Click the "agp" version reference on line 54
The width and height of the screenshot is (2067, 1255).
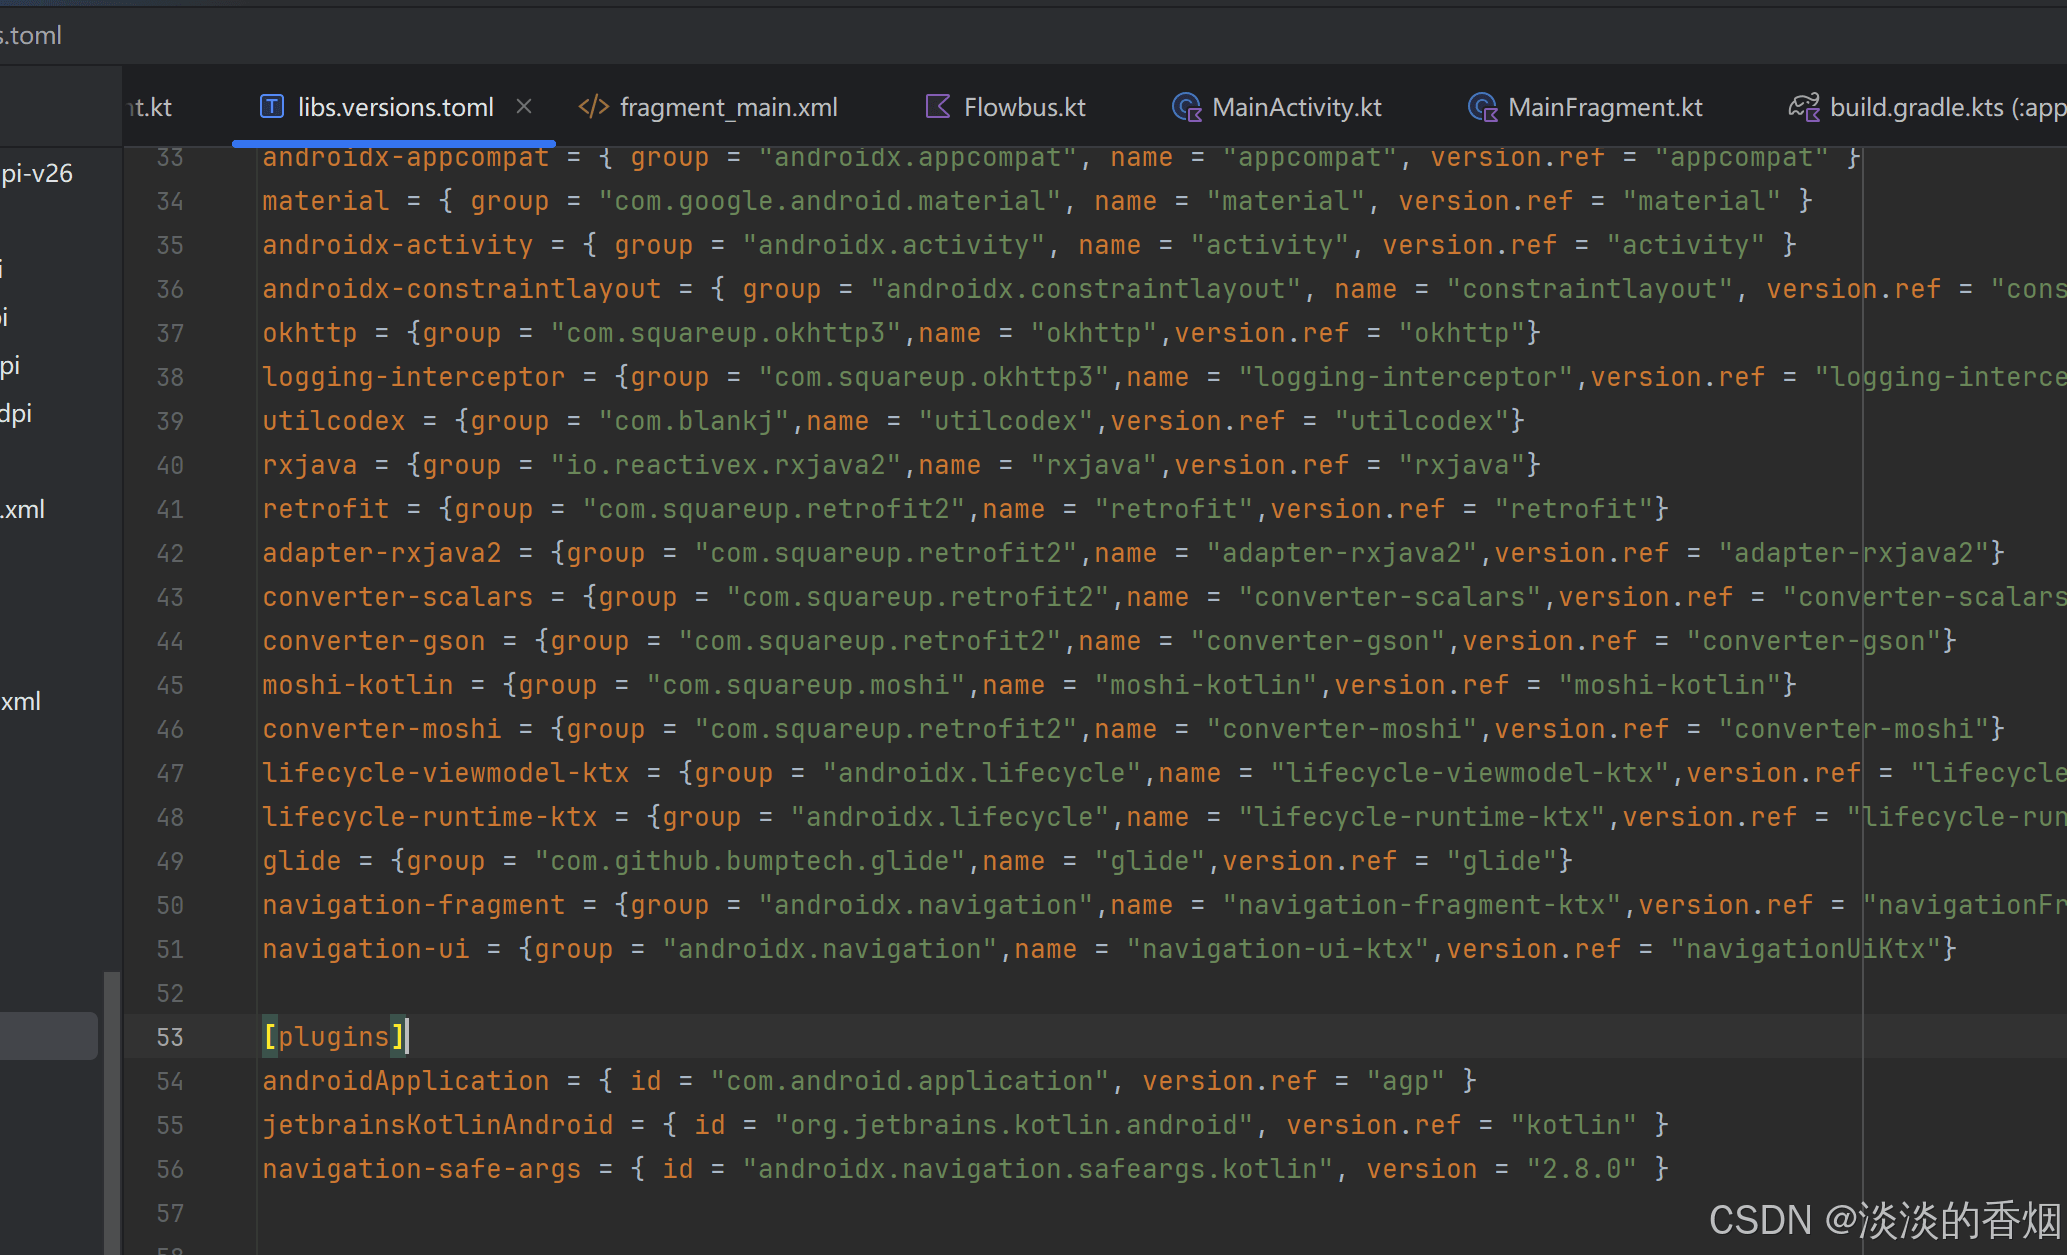coord(1406,1081)
